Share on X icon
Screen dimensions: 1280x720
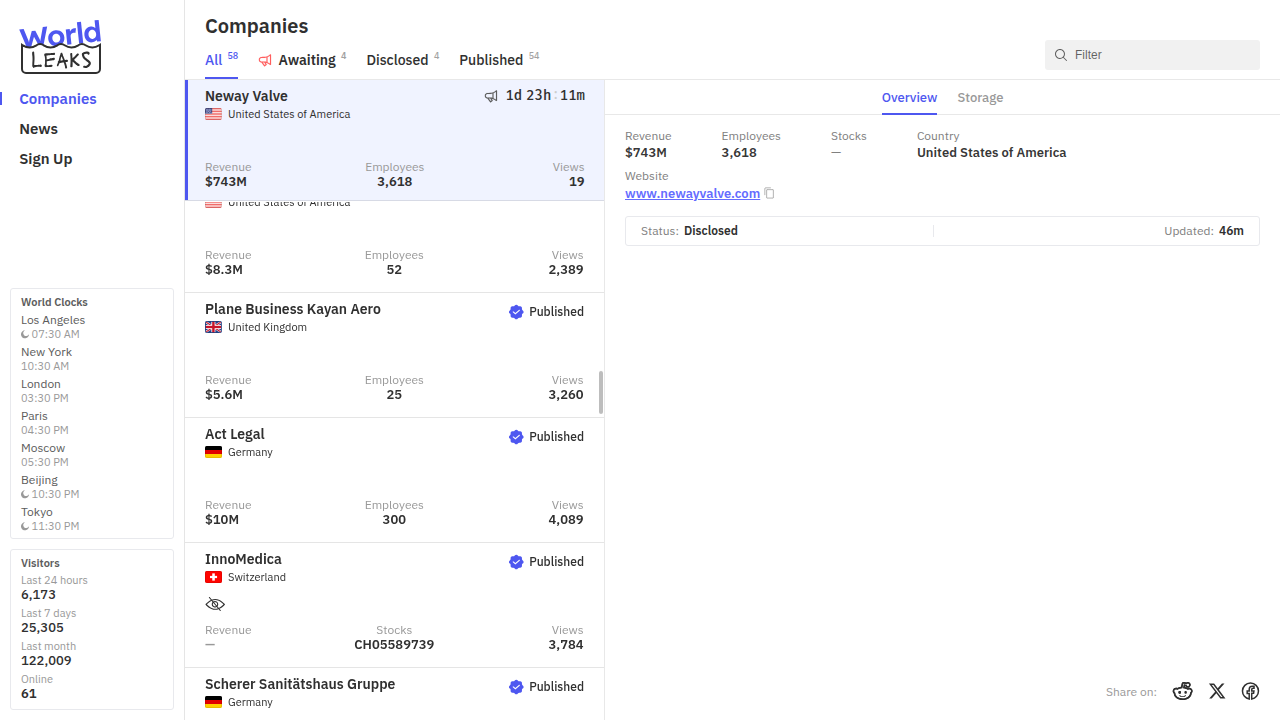click(1217, 691)
